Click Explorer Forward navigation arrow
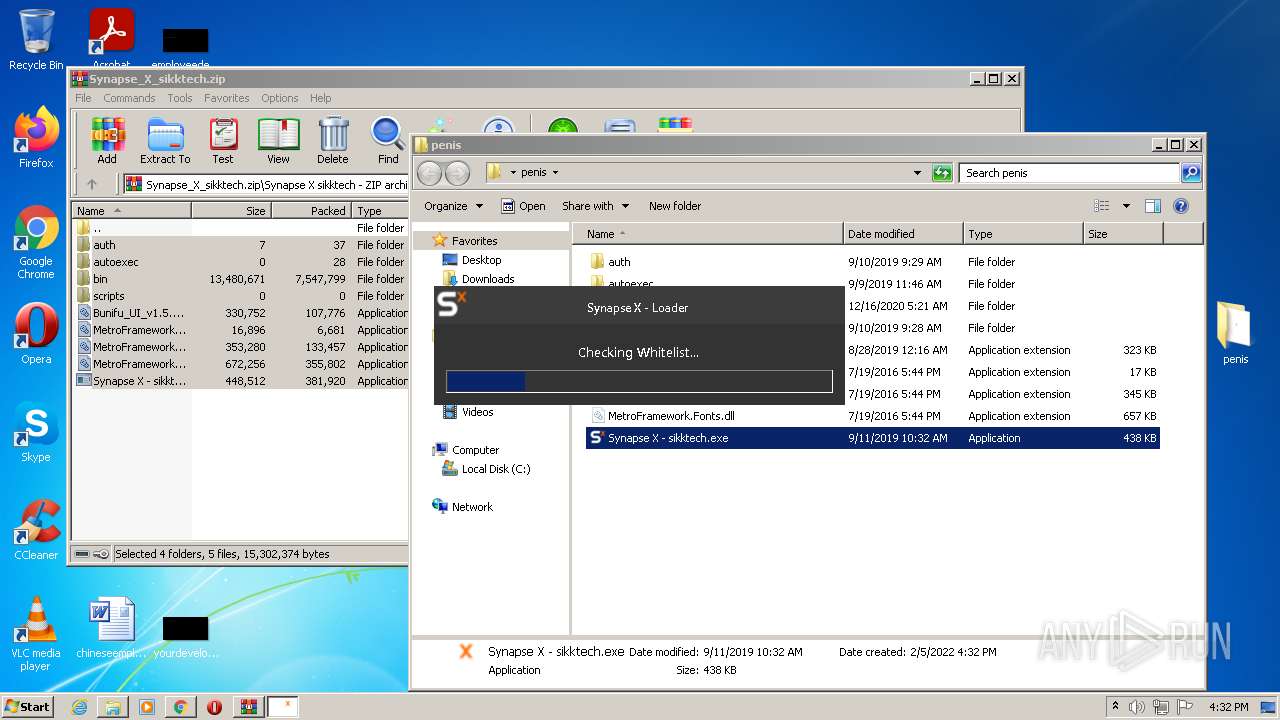 [x=457, y=173]
